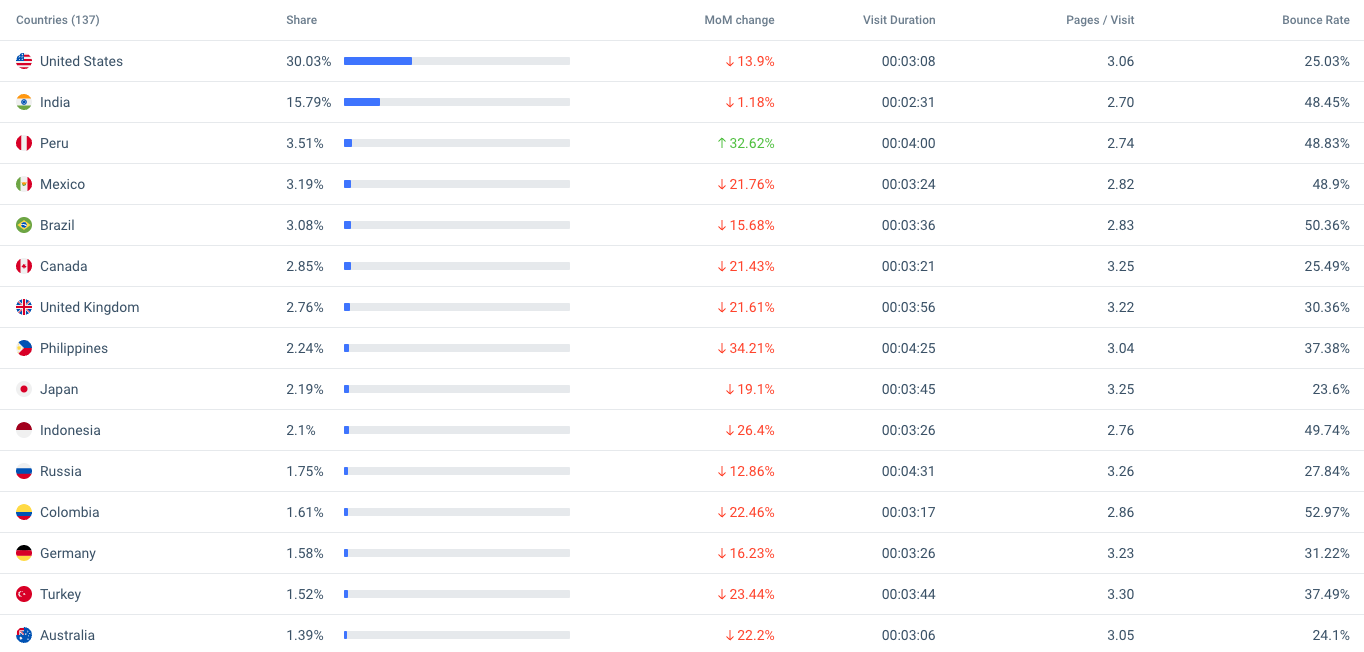Click the Brazil flag icon
This screenshot has width=1364, height=652.
(x=24, y=225)
